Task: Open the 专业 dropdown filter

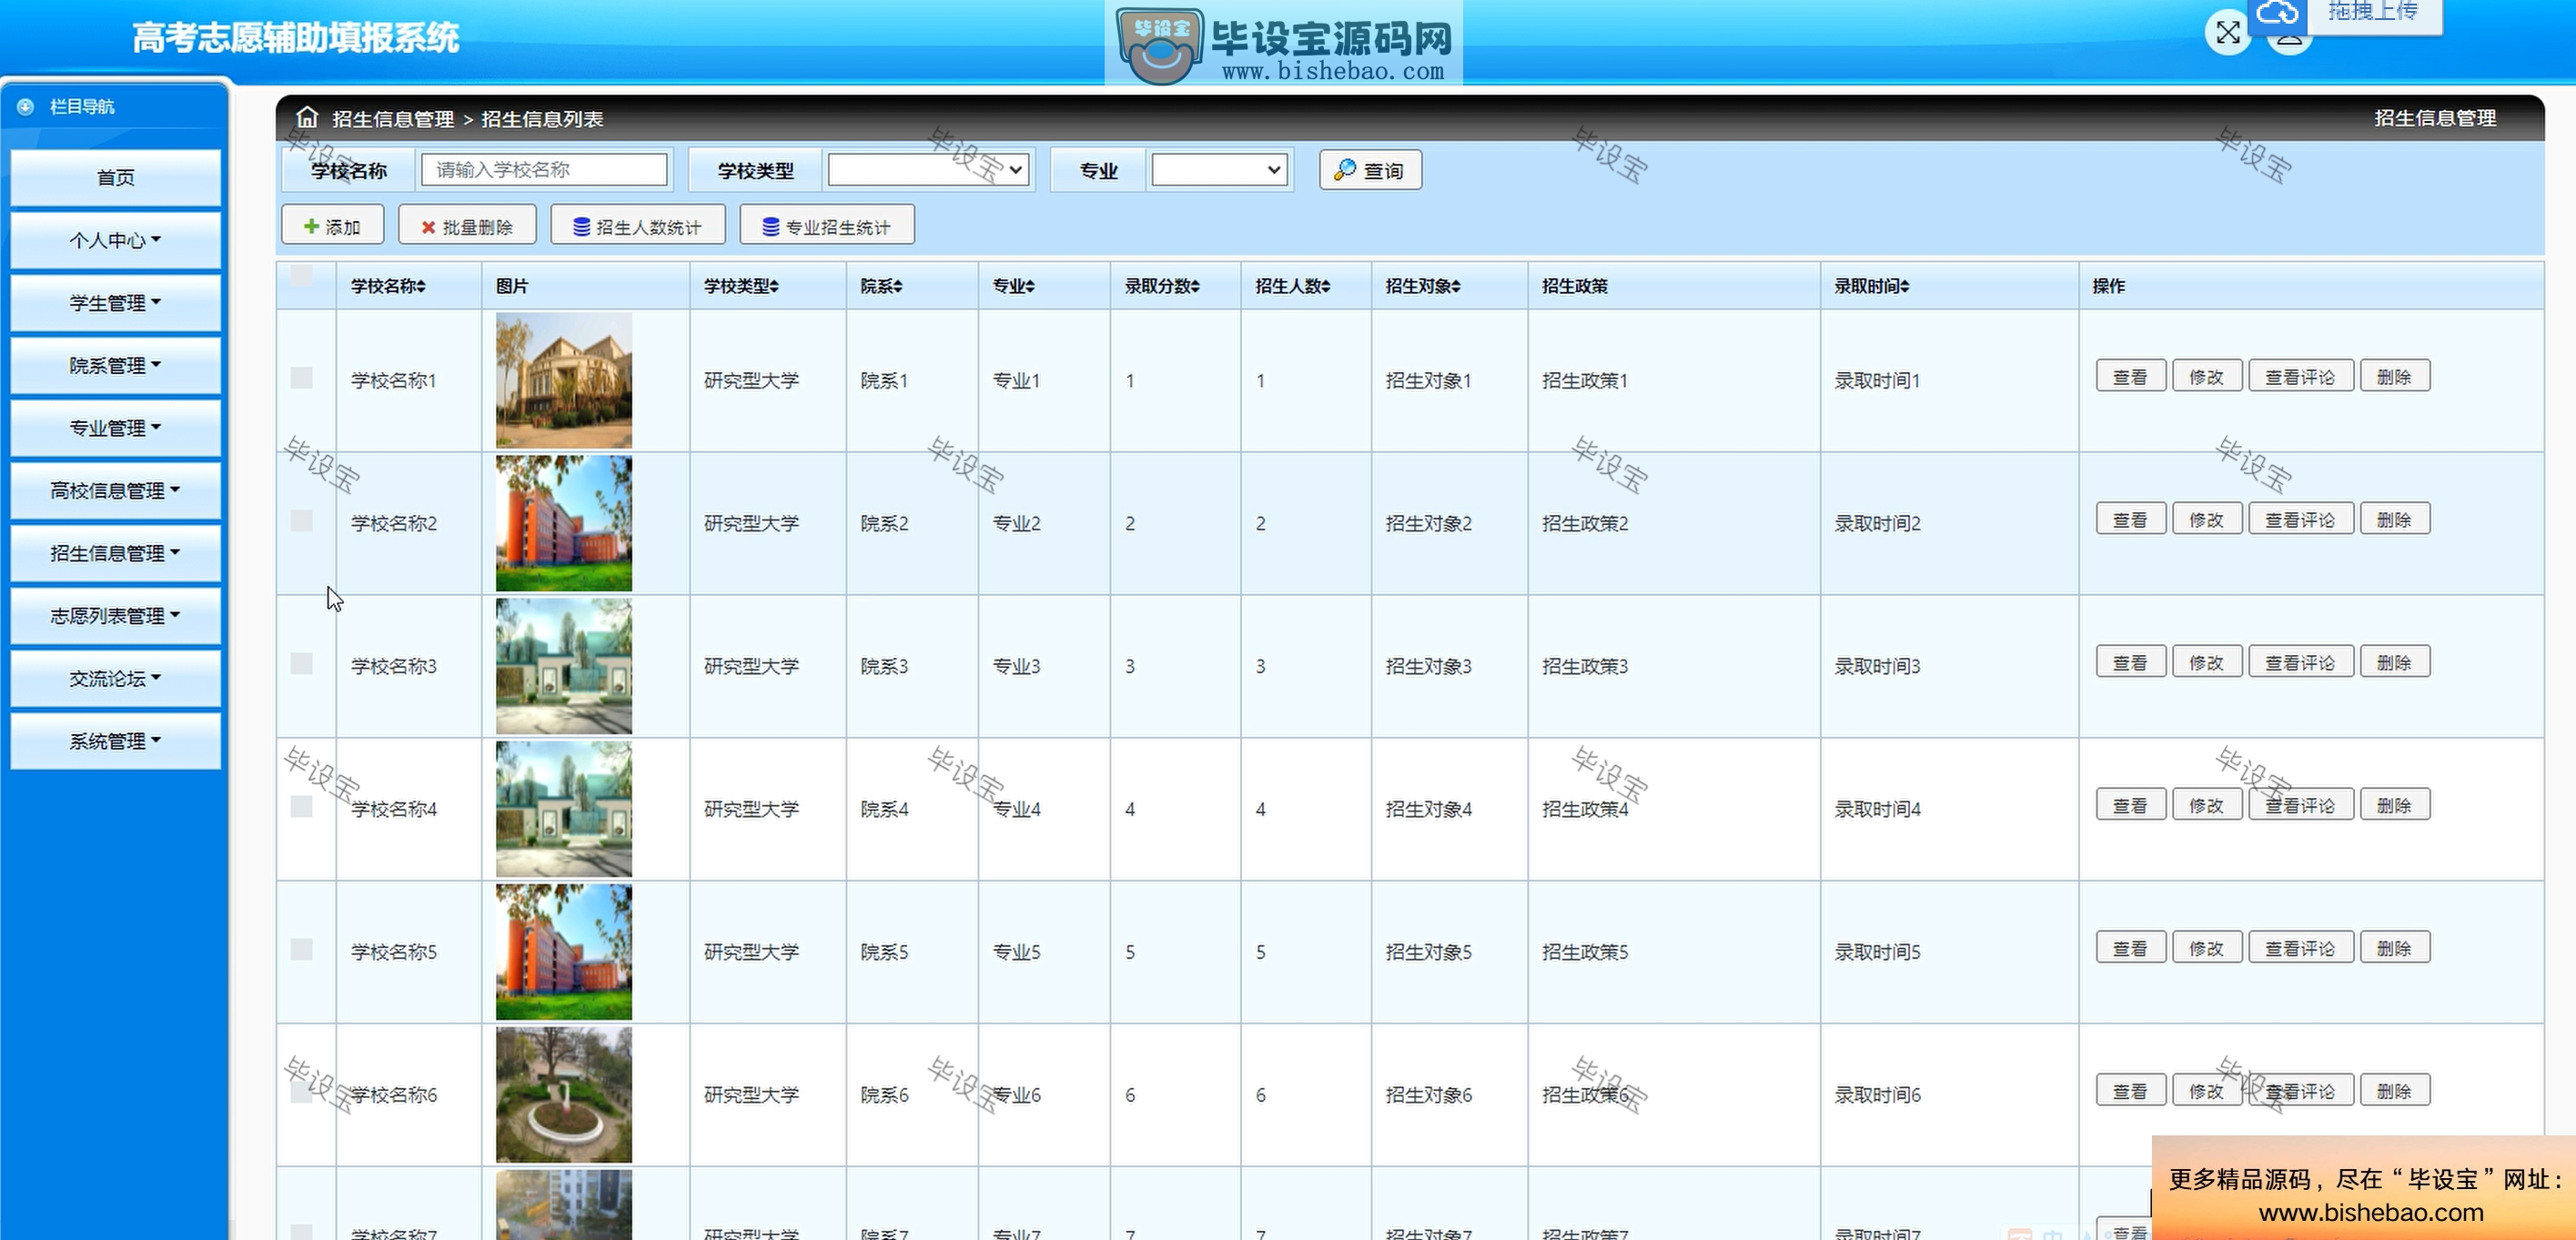Action: pyautogui.click(x=1218, y=170)
